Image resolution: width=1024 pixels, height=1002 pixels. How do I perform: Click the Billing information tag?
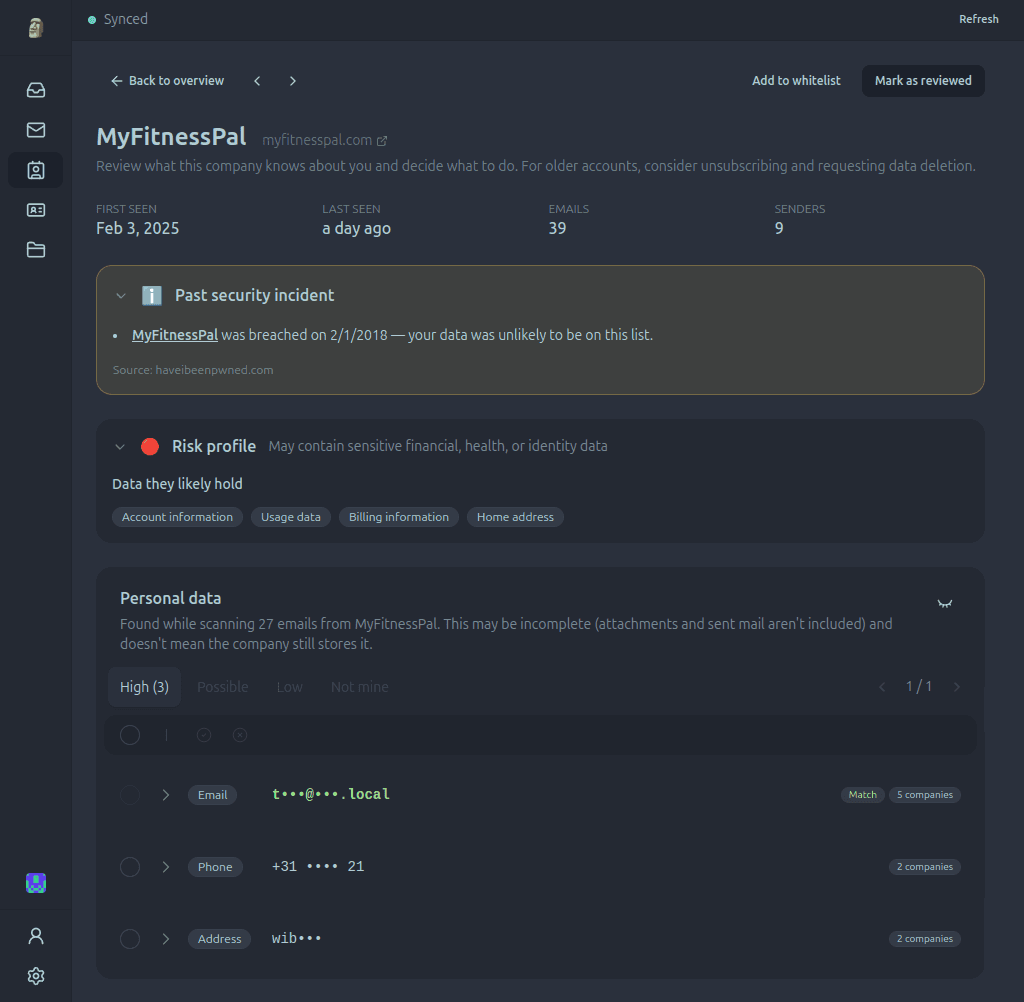pos(399,517)
